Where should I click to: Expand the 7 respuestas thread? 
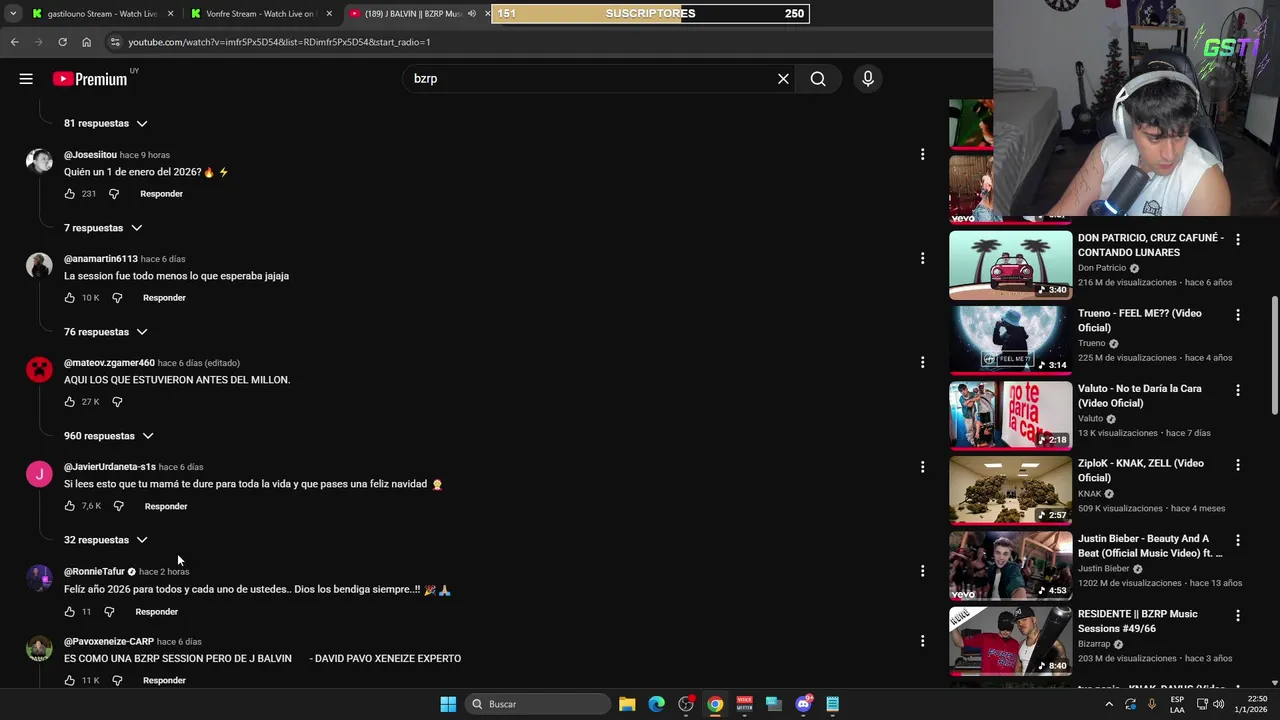(x=103, y=228)
